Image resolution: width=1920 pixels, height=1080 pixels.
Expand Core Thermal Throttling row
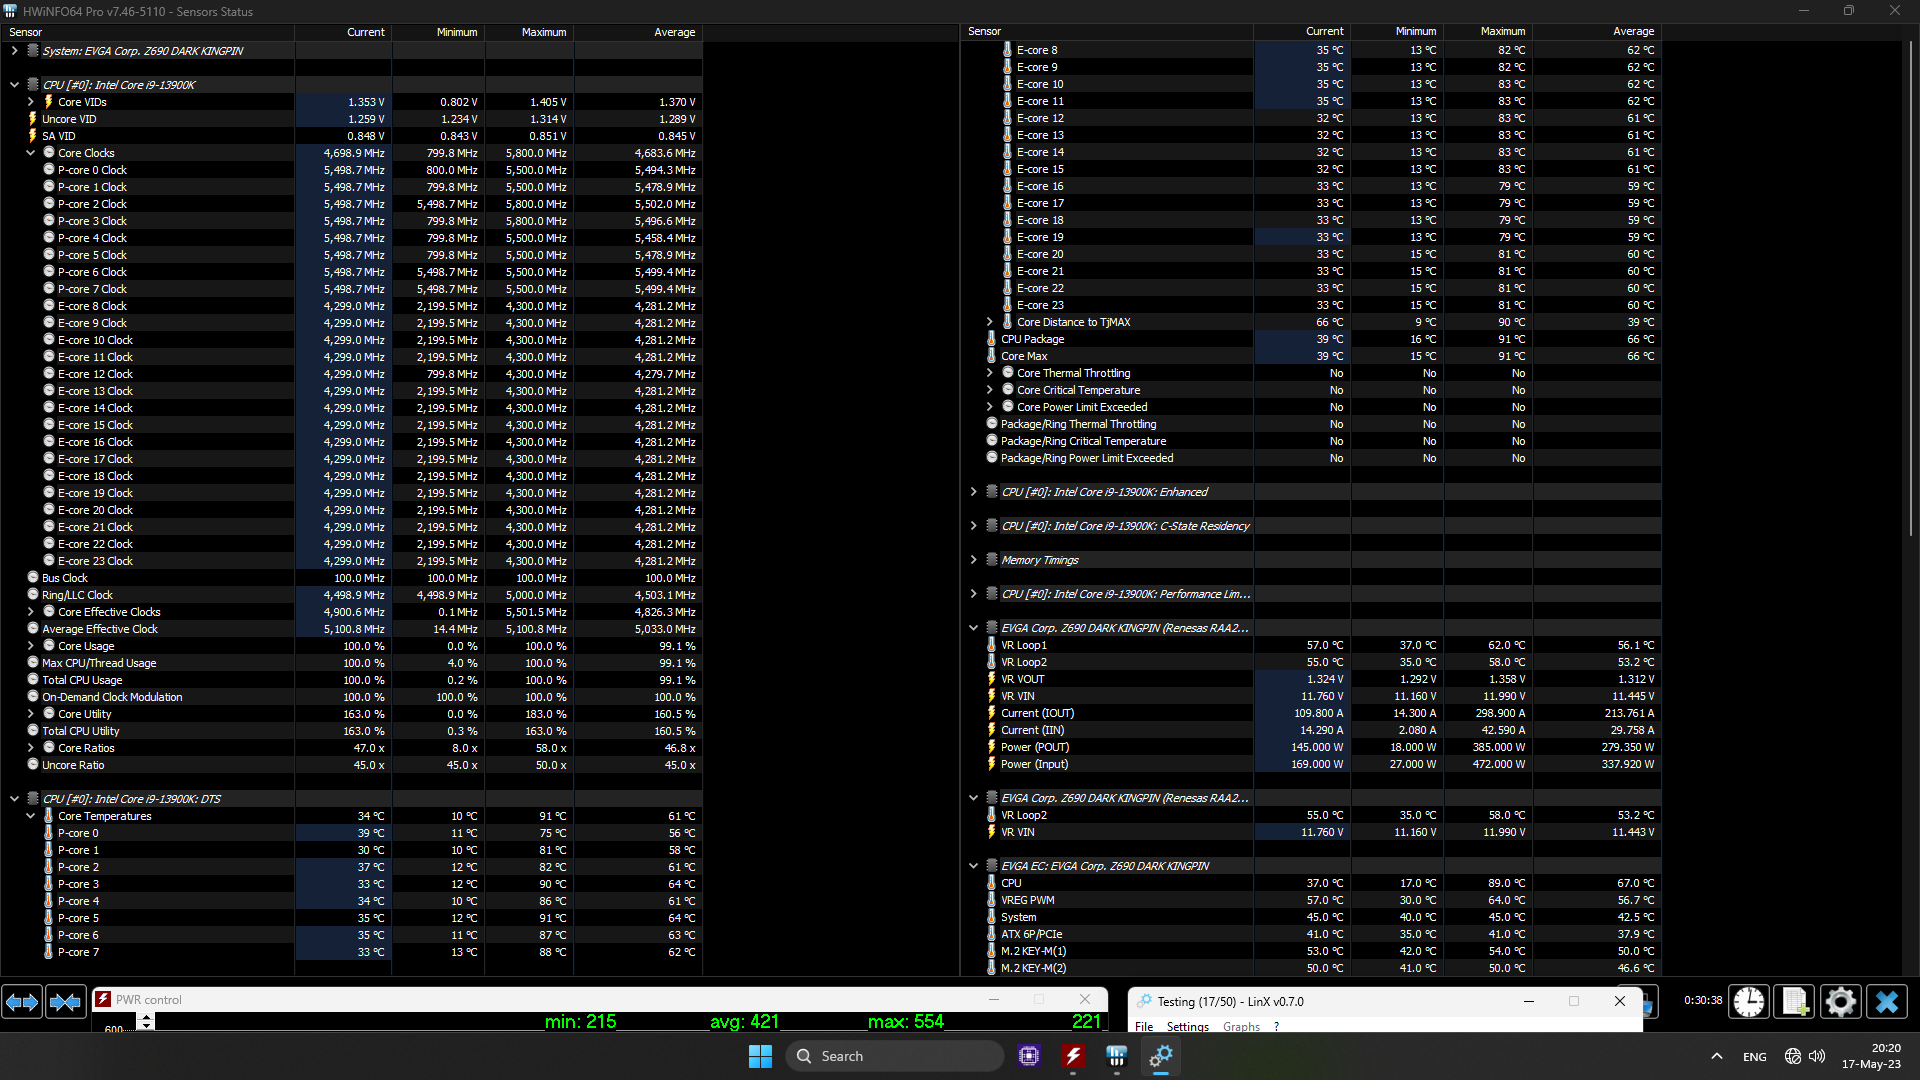coord(990,373)
